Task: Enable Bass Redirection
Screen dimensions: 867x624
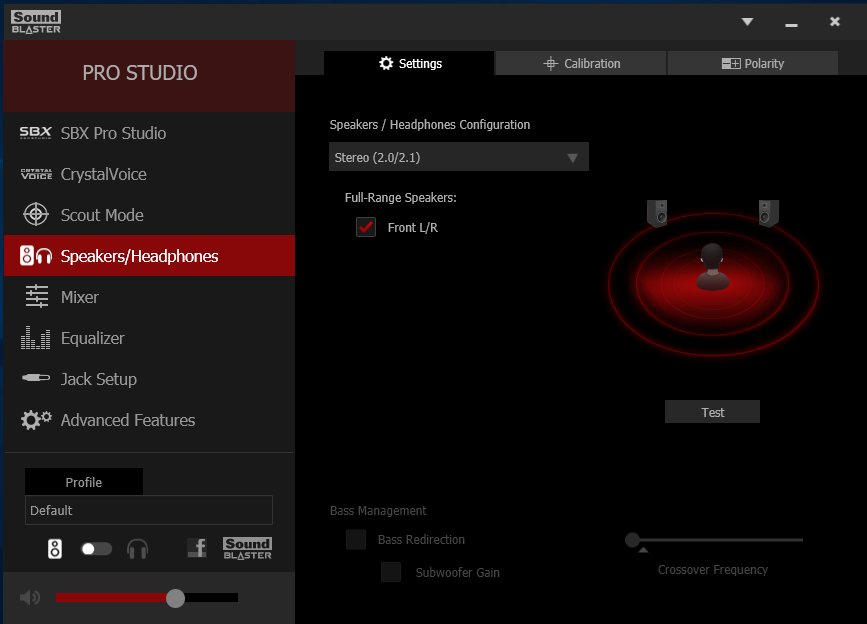Action: tap(355, 539)
